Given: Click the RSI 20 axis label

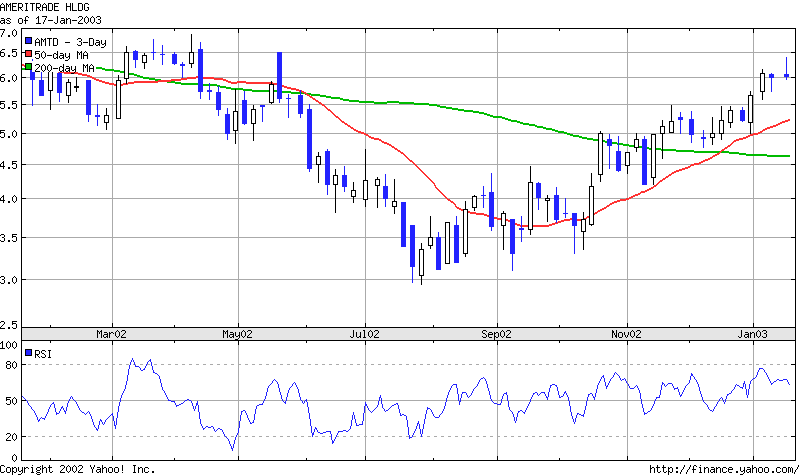Looking at the screenshot, I should [x=11, y=437].
